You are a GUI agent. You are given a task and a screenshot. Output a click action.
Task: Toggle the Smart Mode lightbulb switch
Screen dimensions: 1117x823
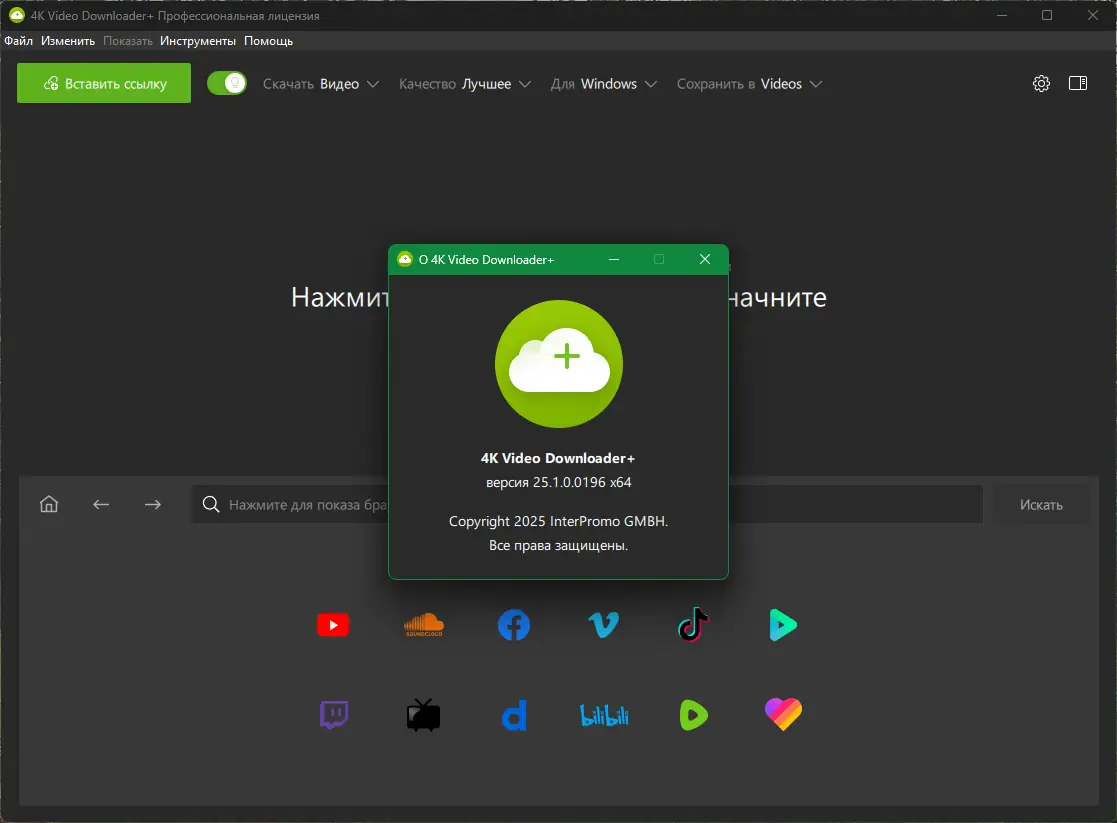pos(227,83)
